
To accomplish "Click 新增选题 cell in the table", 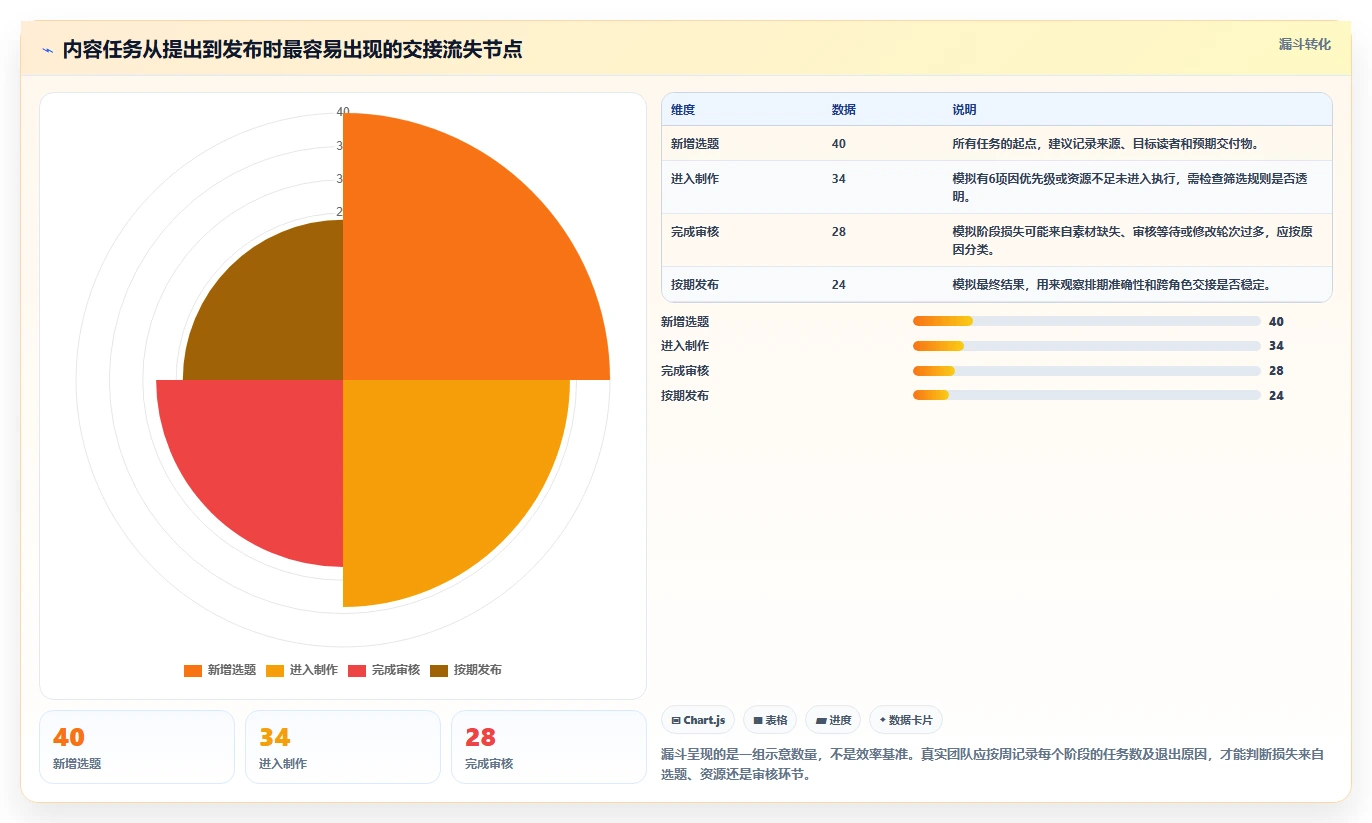I will pos(695,144).
